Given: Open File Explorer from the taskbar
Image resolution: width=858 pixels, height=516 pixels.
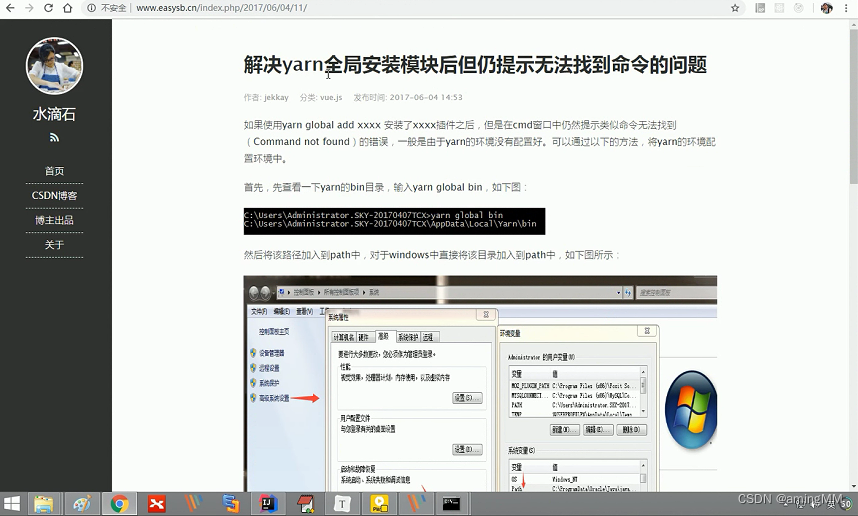Looking at the screenshot, I should [44, 503].
